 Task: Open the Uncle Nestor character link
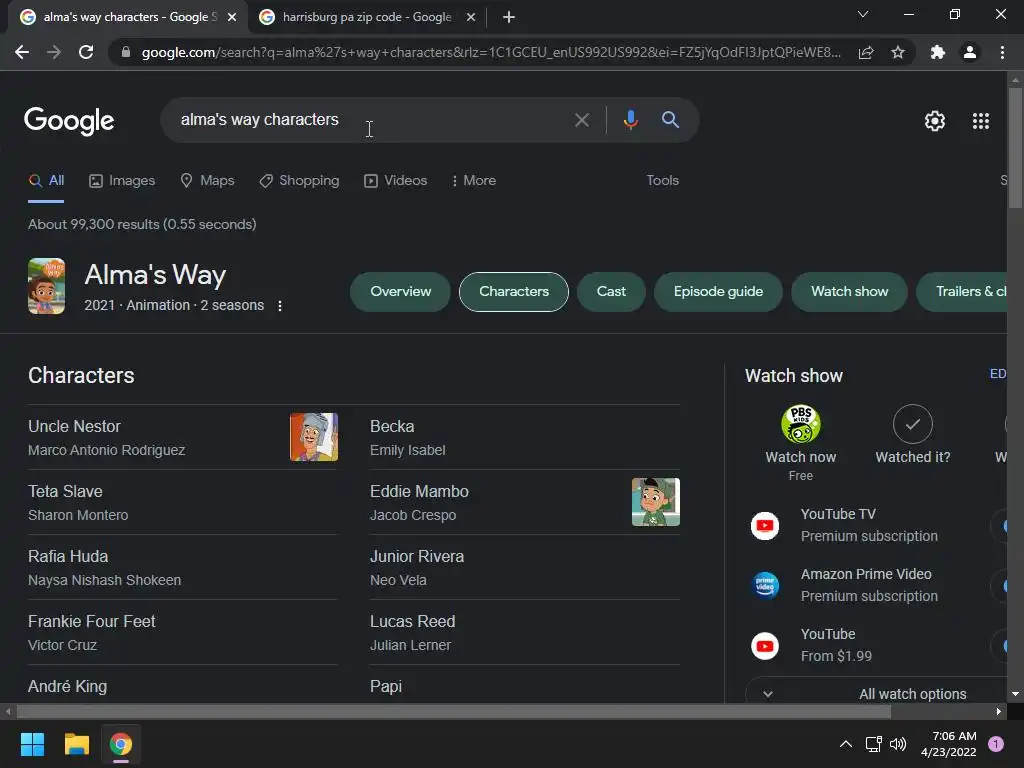[74, 426]
